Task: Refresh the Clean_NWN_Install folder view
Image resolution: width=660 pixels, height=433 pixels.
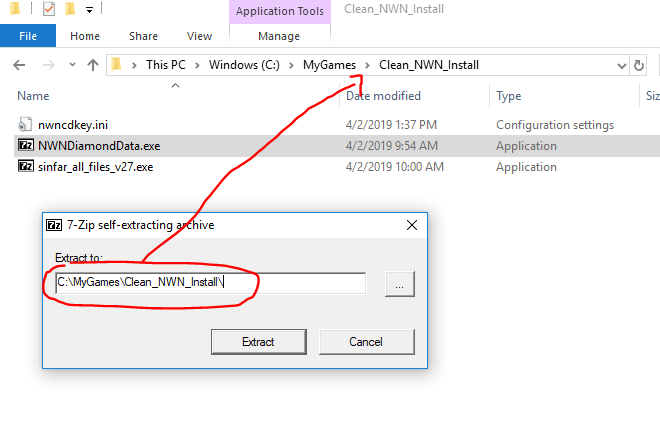Action: click(x=639, y=65)
